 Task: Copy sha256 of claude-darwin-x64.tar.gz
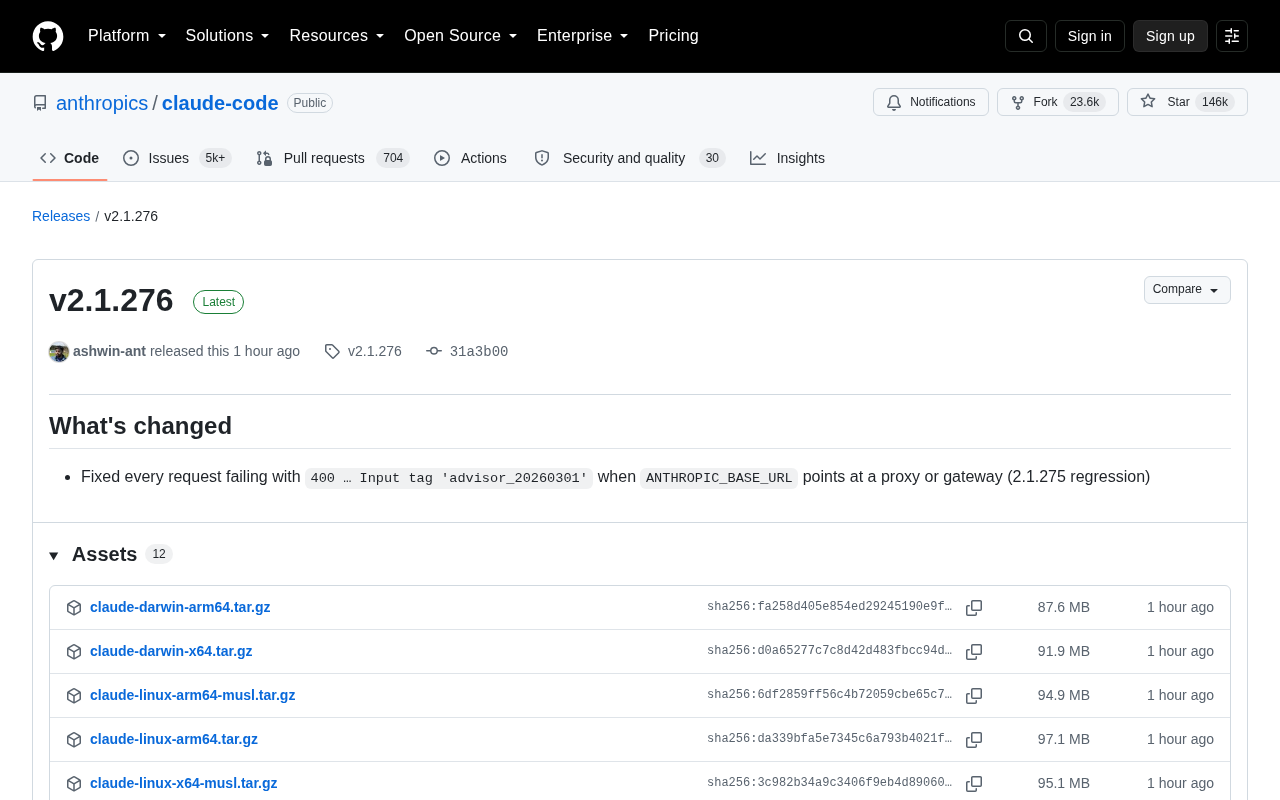pos(974,652)
